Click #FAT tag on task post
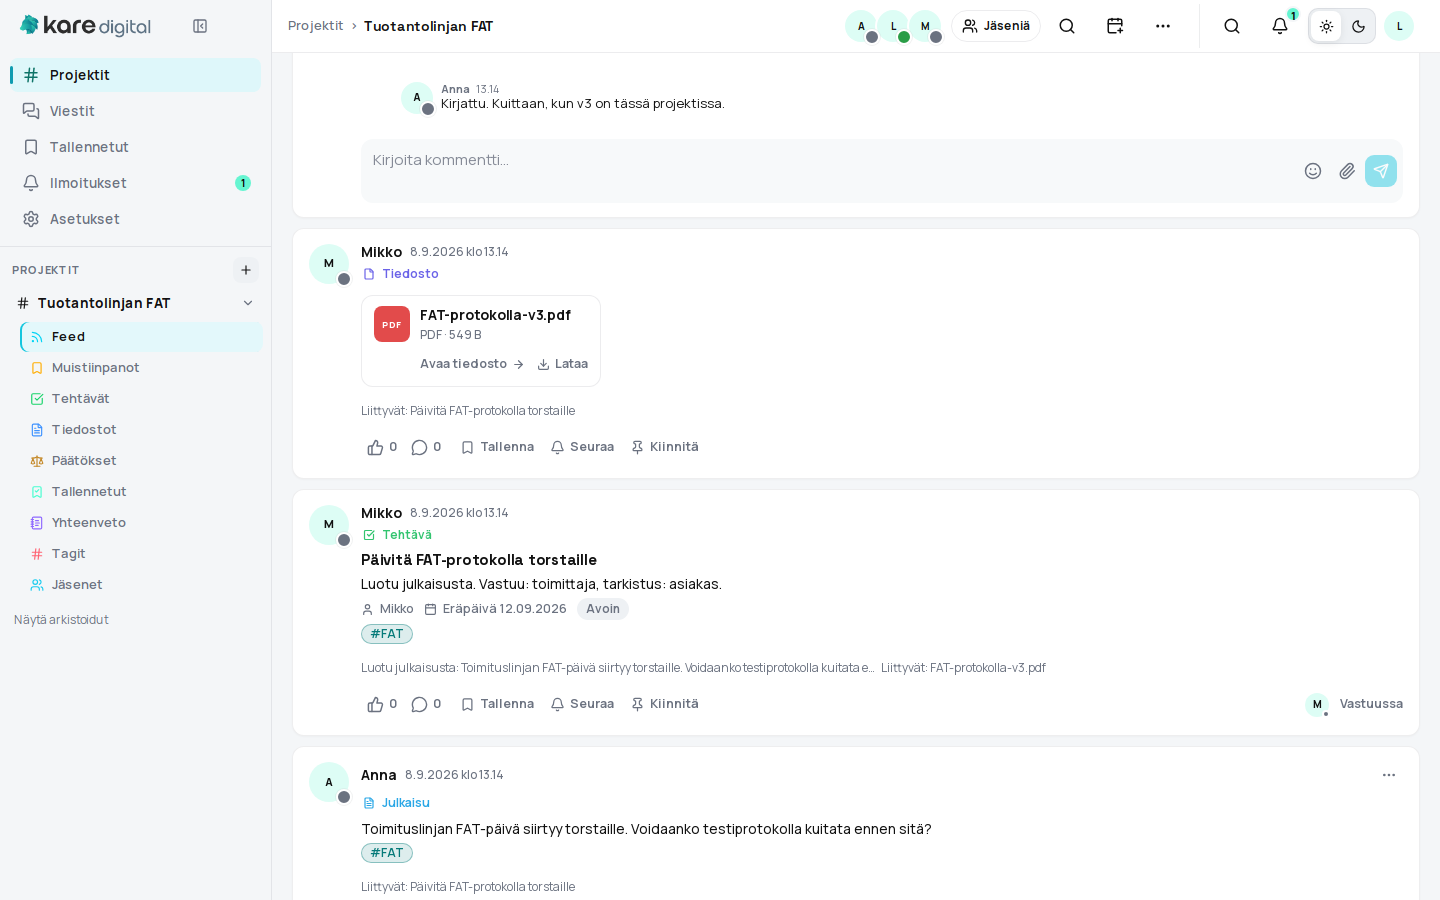The width and height of the screenshot is (1440, 900). 387,634
